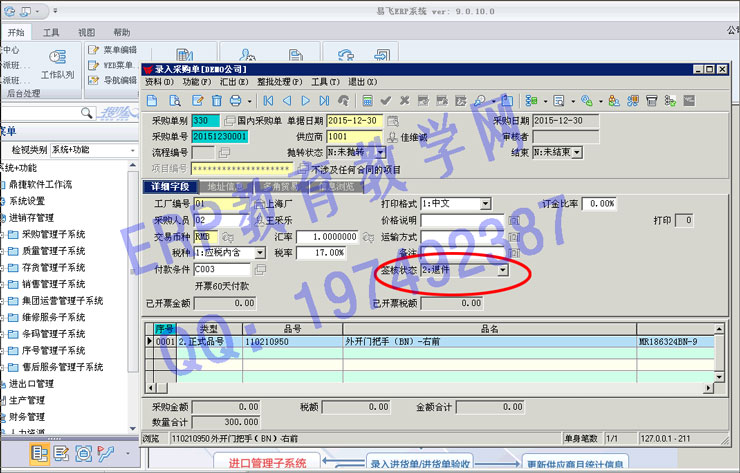Open the 整批处理(P) menu
The height and width of the screenshot is (473, 740).
279,82
